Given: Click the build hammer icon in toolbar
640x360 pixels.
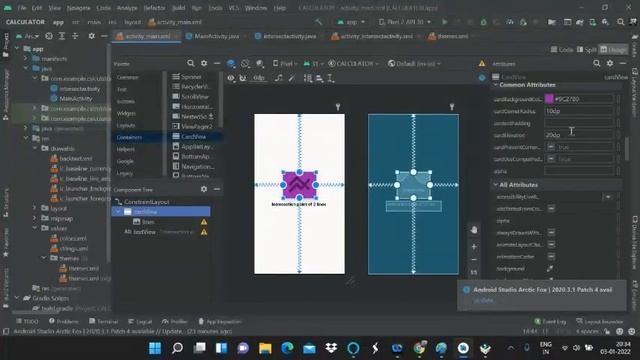Looking at the screenshot, I should [x=318, y=22].
